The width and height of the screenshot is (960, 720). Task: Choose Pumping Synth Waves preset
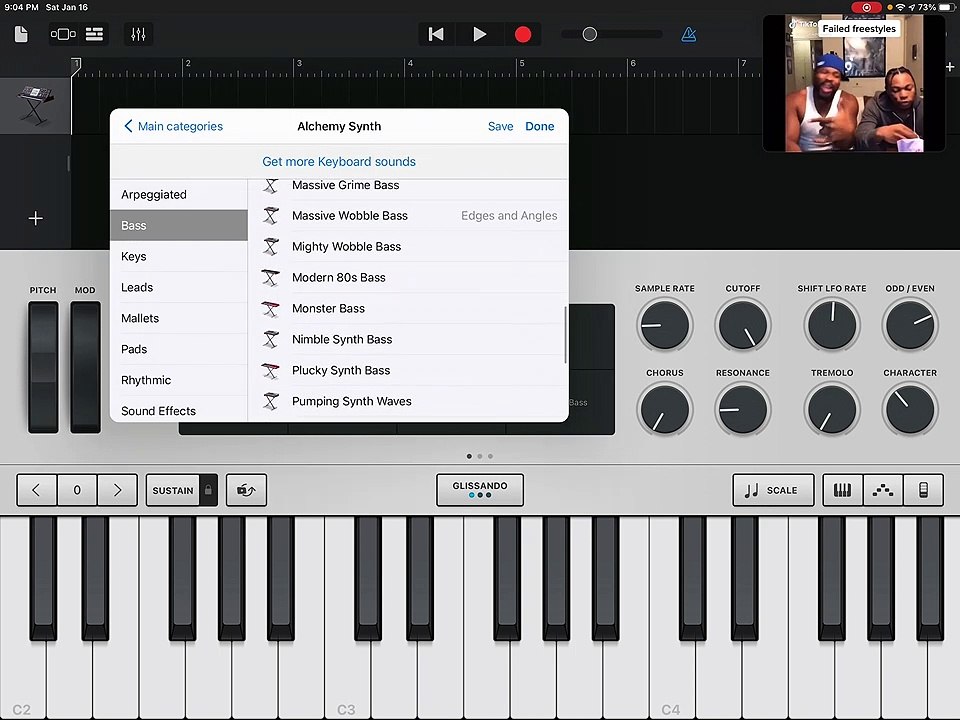point(408,402)
